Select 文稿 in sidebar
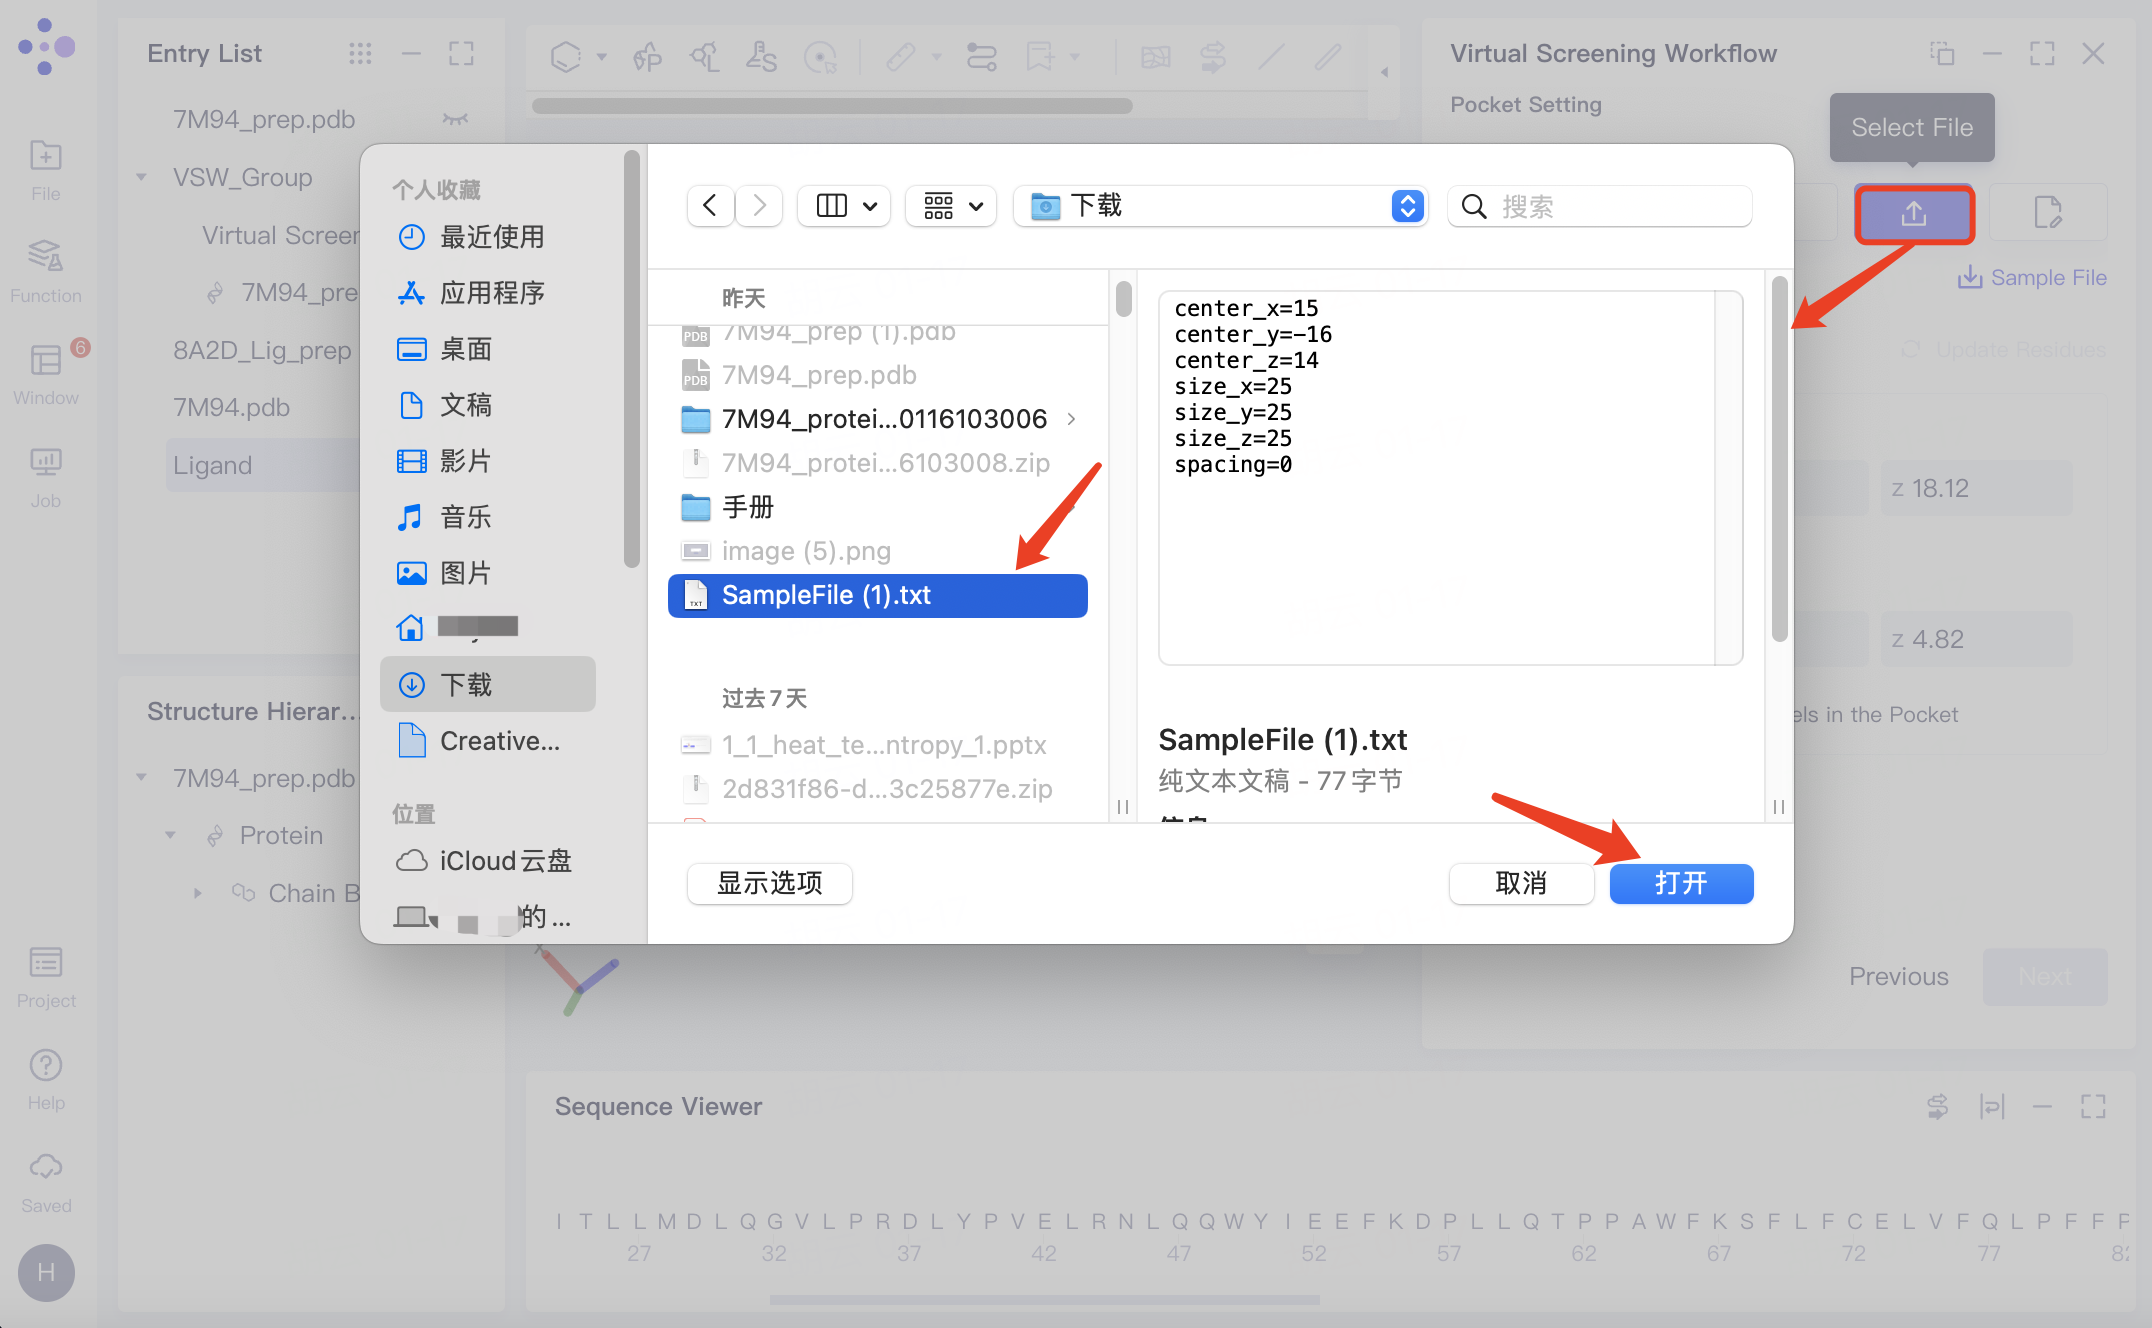 (x=490, y=405)
